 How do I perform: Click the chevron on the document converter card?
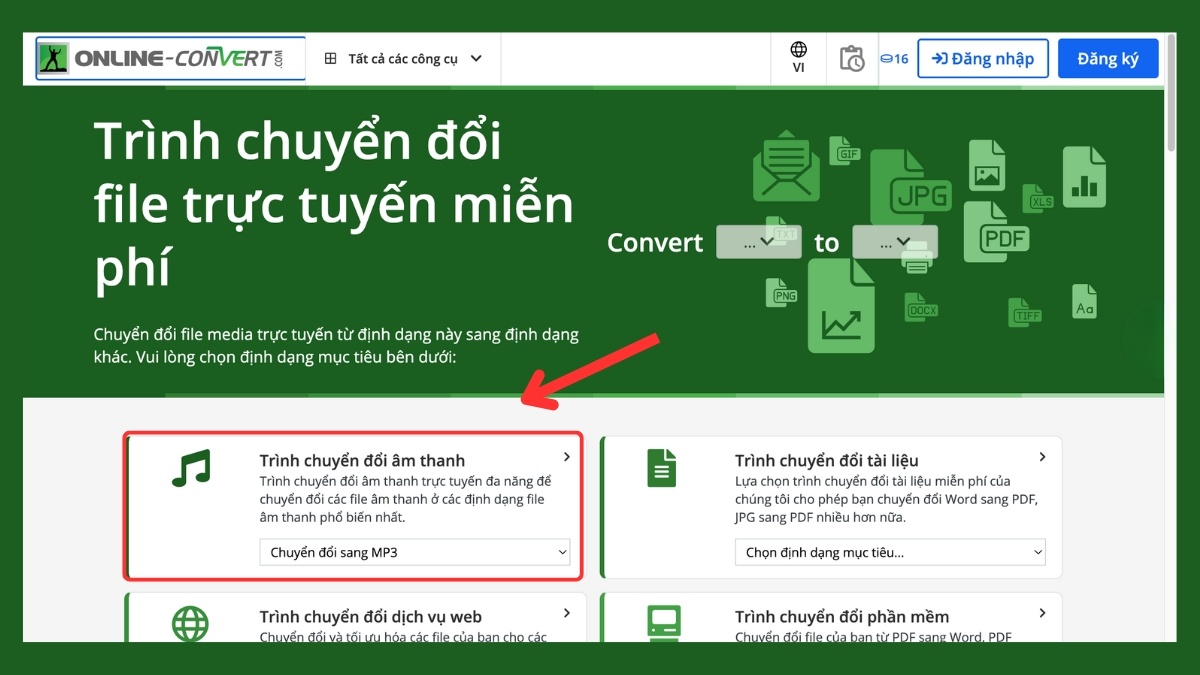(1042, 457)
